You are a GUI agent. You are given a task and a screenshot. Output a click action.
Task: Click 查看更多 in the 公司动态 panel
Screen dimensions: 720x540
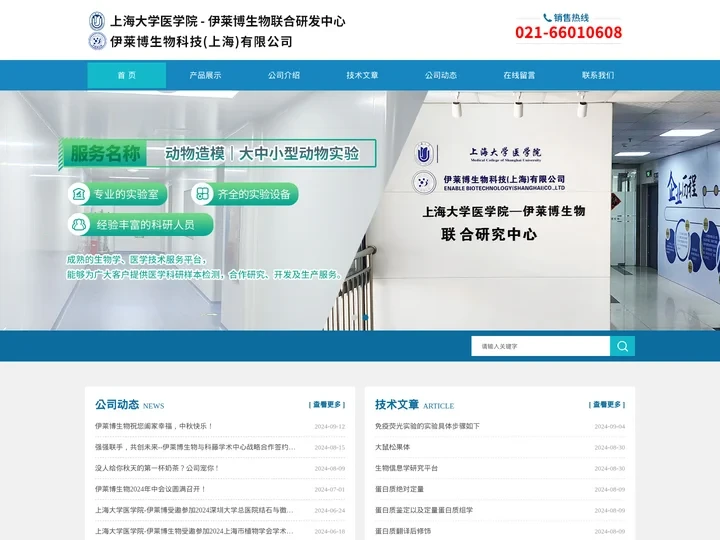coord(327,405)
